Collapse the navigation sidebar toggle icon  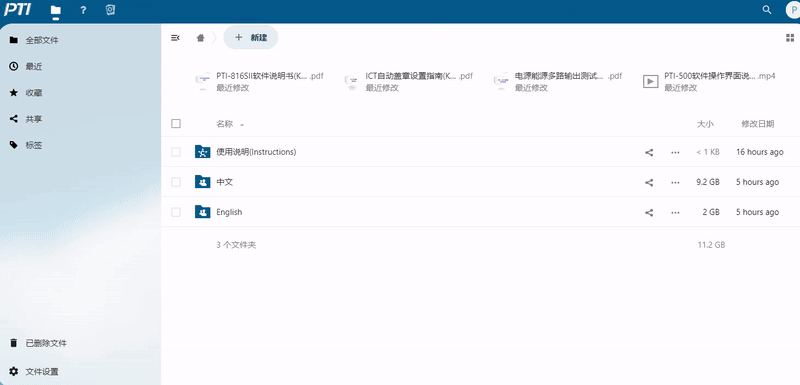(x=175, y=38)
